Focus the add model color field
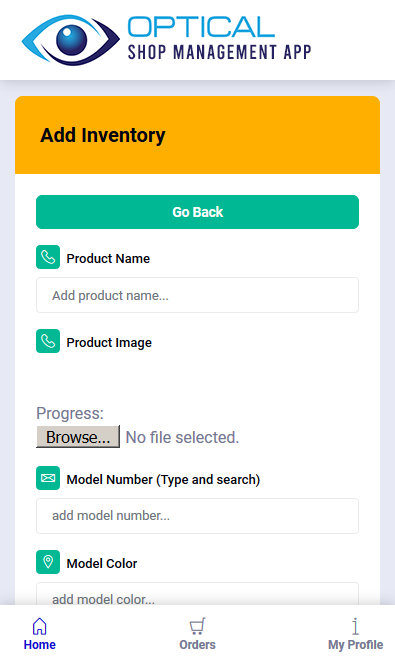 click(x=198, y=594)
